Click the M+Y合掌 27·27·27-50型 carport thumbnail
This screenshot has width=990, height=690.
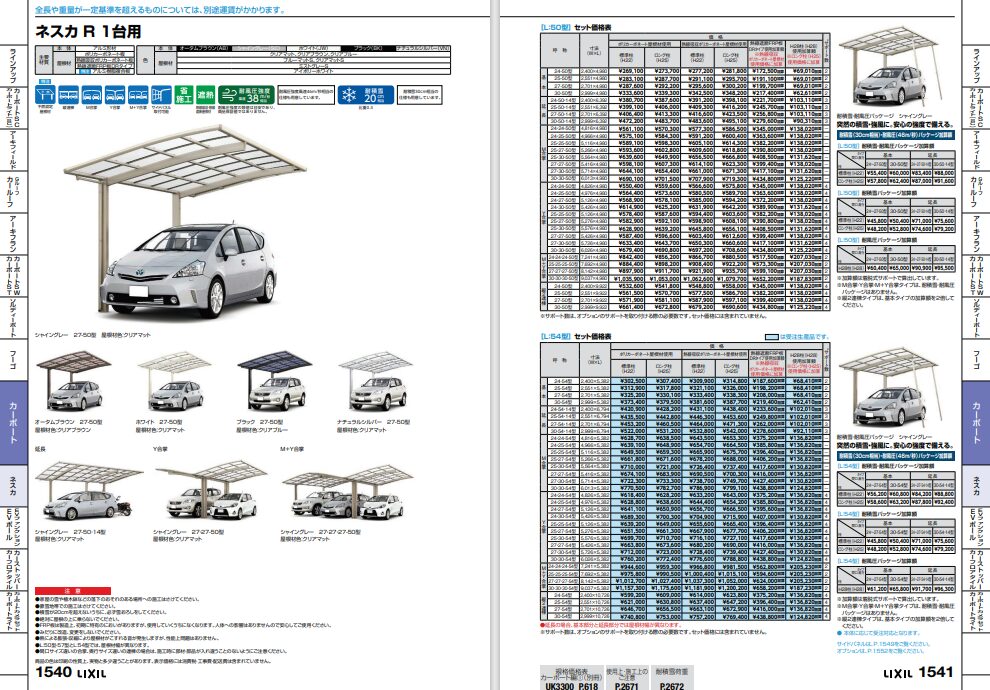click(347, 491)
